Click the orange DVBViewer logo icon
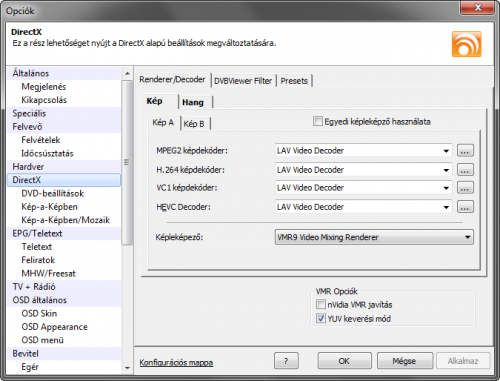 pos(467,44)
